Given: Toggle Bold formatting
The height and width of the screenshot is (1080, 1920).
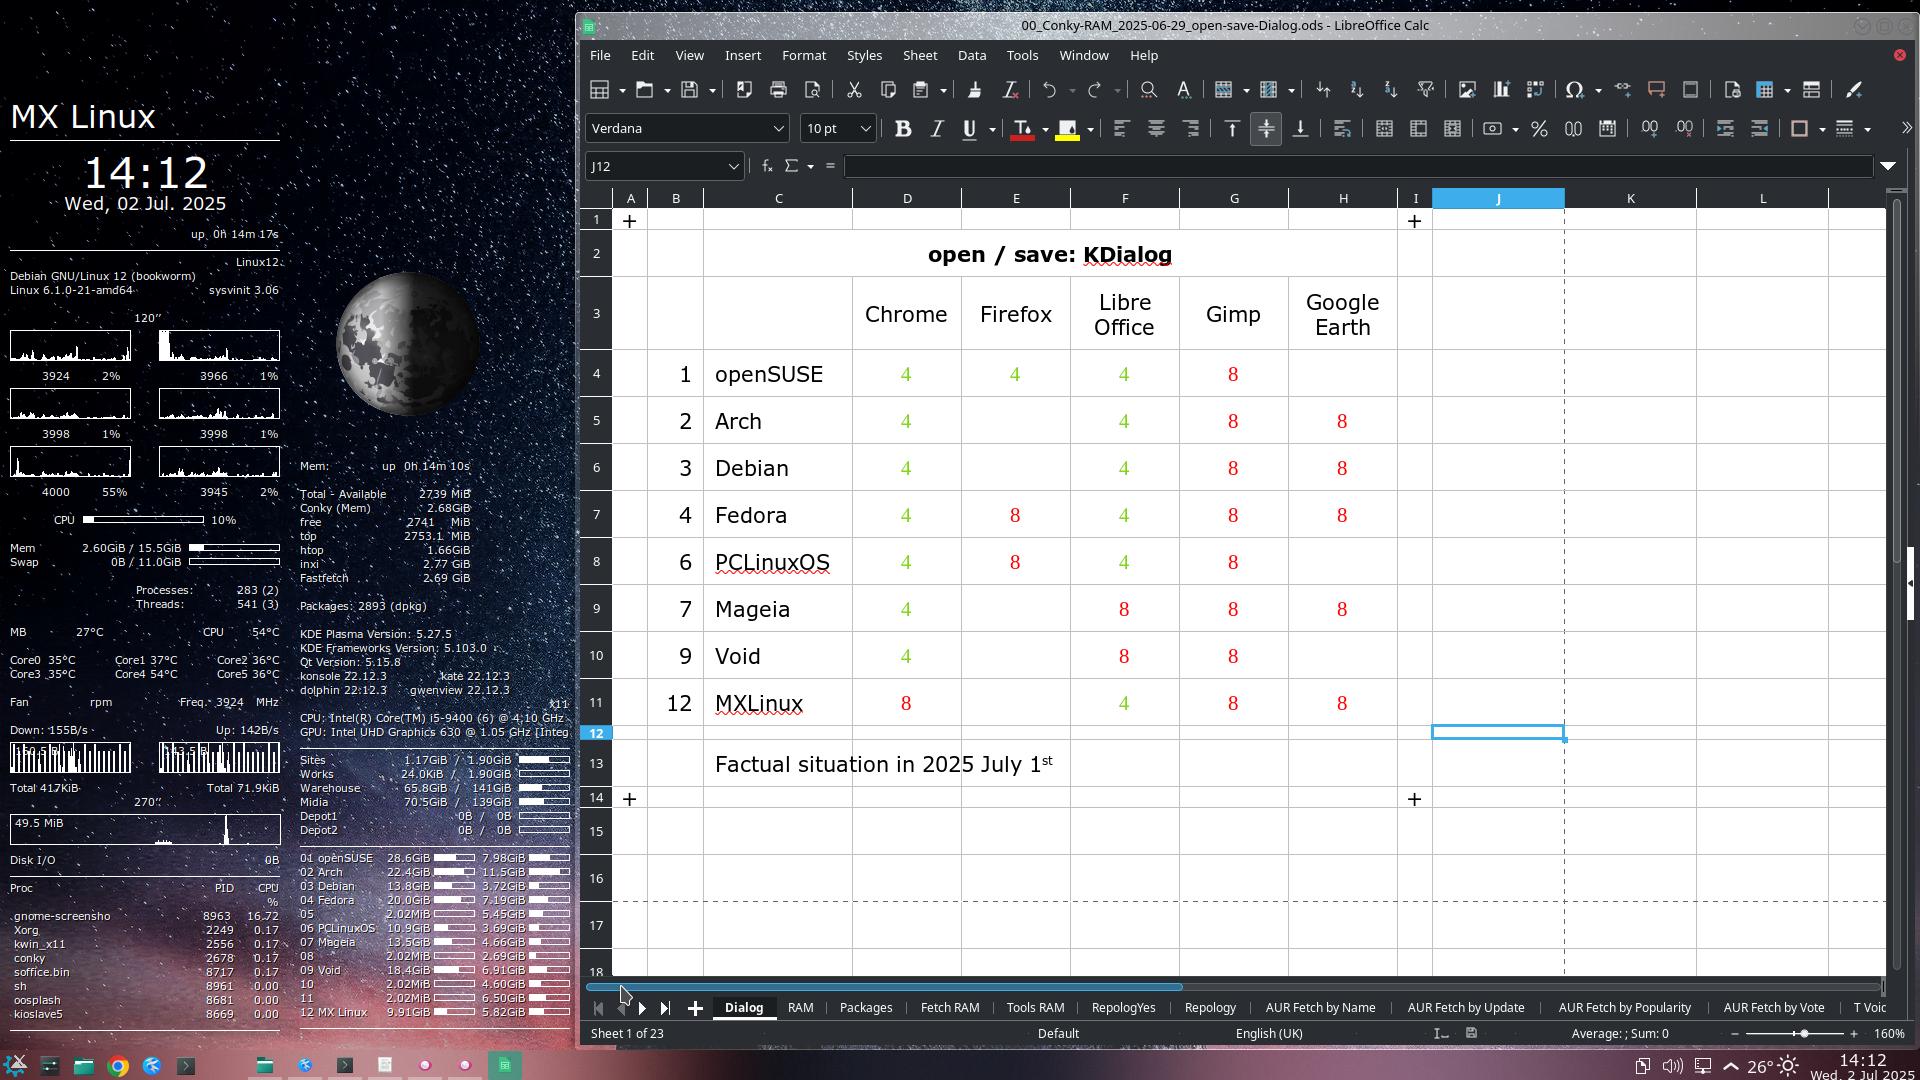Looking at the screenshot, I should 903,129.
